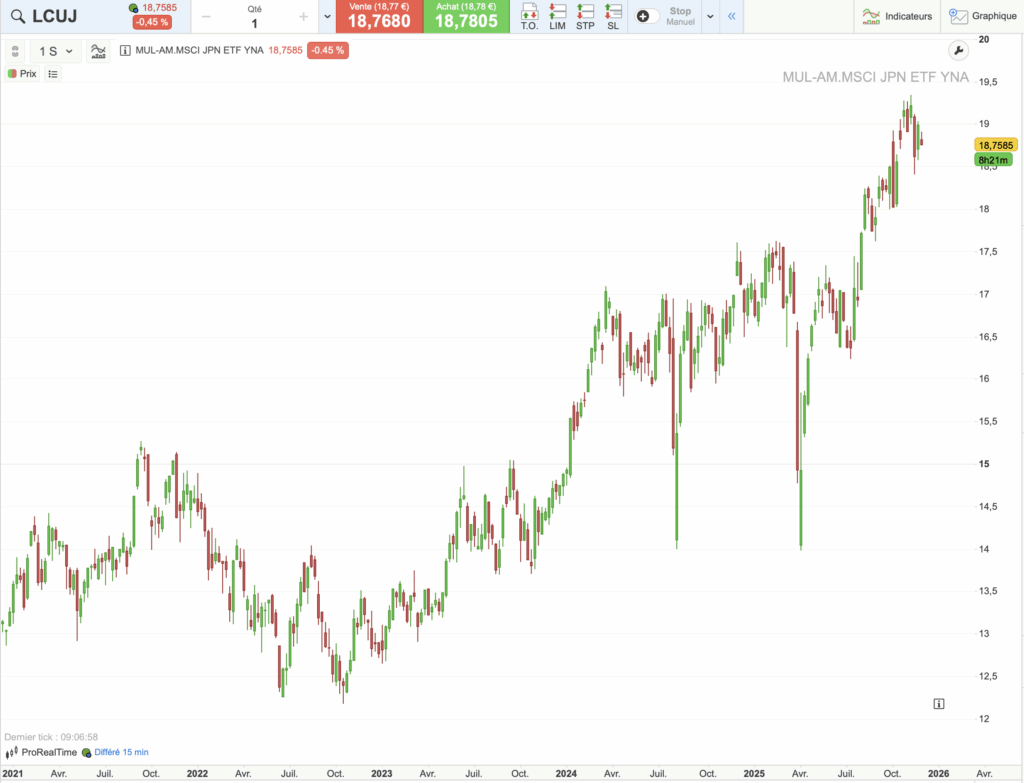1024x783 pixels.
Task: Expand the order quantity dropdown chevron
Action: pos(327,16)
